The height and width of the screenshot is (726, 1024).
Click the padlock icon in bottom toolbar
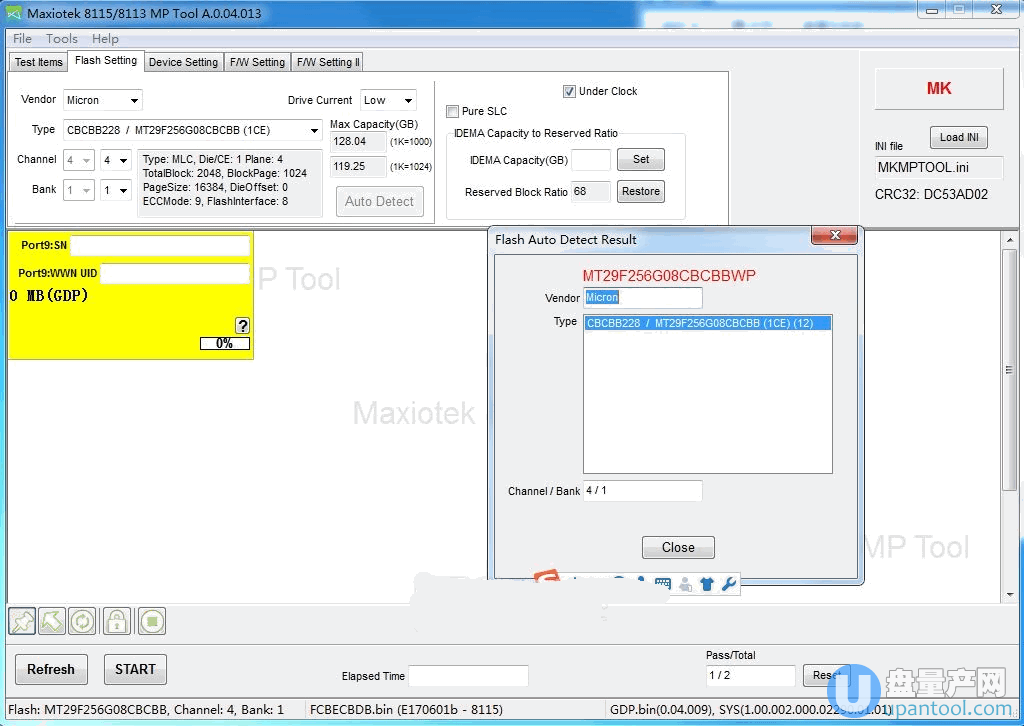click(x=116, y=621)
